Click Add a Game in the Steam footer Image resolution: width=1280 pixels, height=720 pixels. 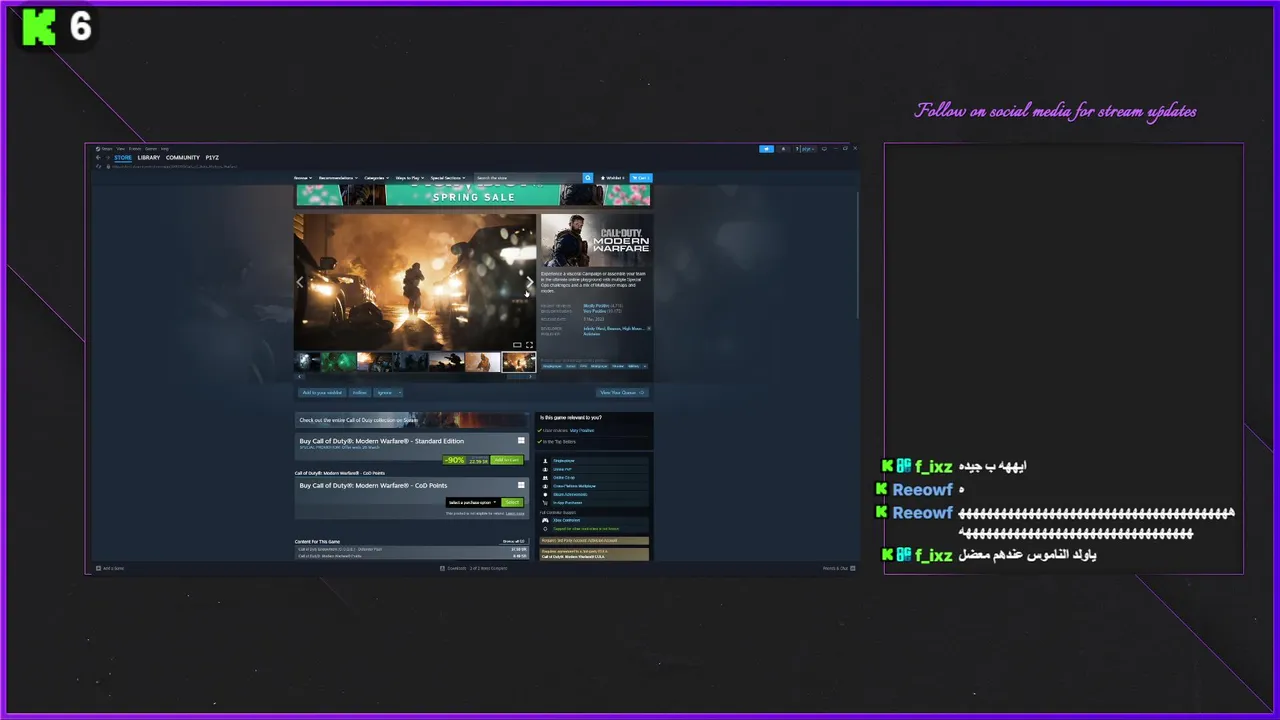pyautogui.click(x=110, y=568)
